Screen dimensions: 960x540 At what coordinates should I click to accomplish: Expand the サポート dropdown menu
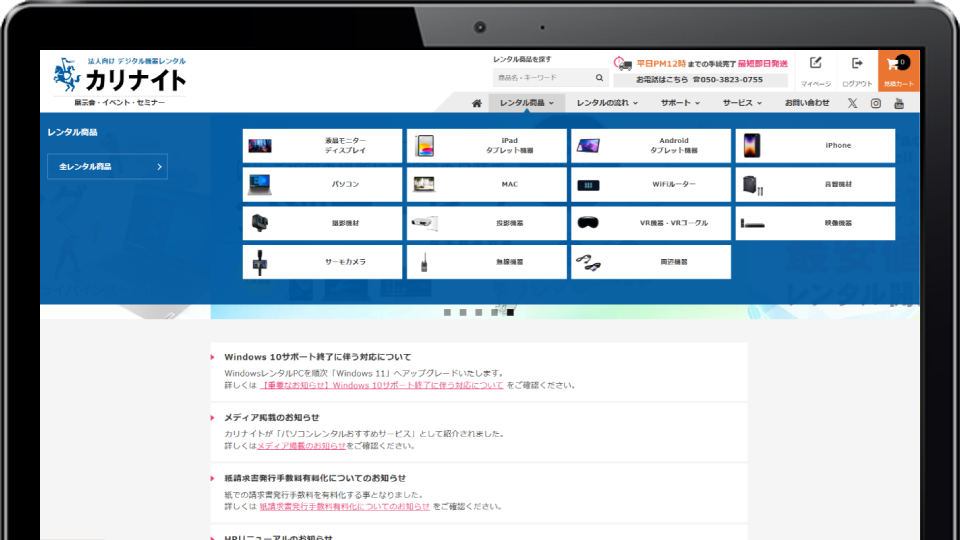click(x=679, y=103)
